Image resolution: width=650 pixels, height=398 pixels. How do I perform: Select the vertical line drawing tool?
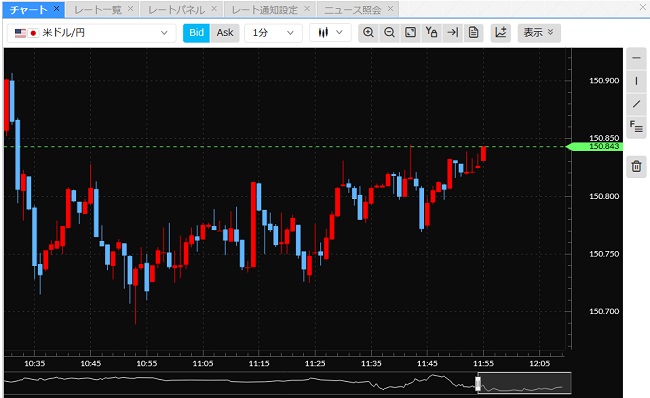click(636, 81)
